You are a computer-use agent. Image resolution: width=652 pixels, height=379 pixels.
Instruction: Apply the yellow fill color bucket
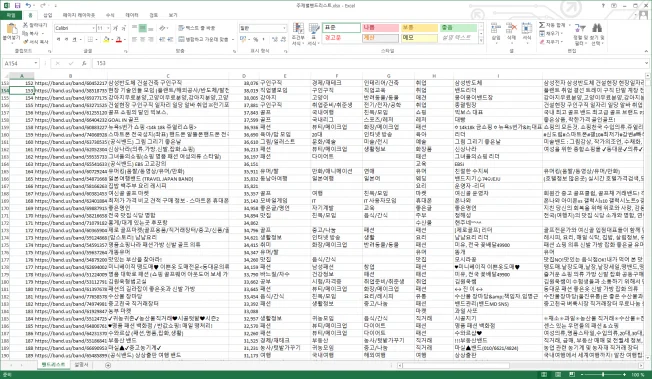pyautogui.click(x=106, y=40)
